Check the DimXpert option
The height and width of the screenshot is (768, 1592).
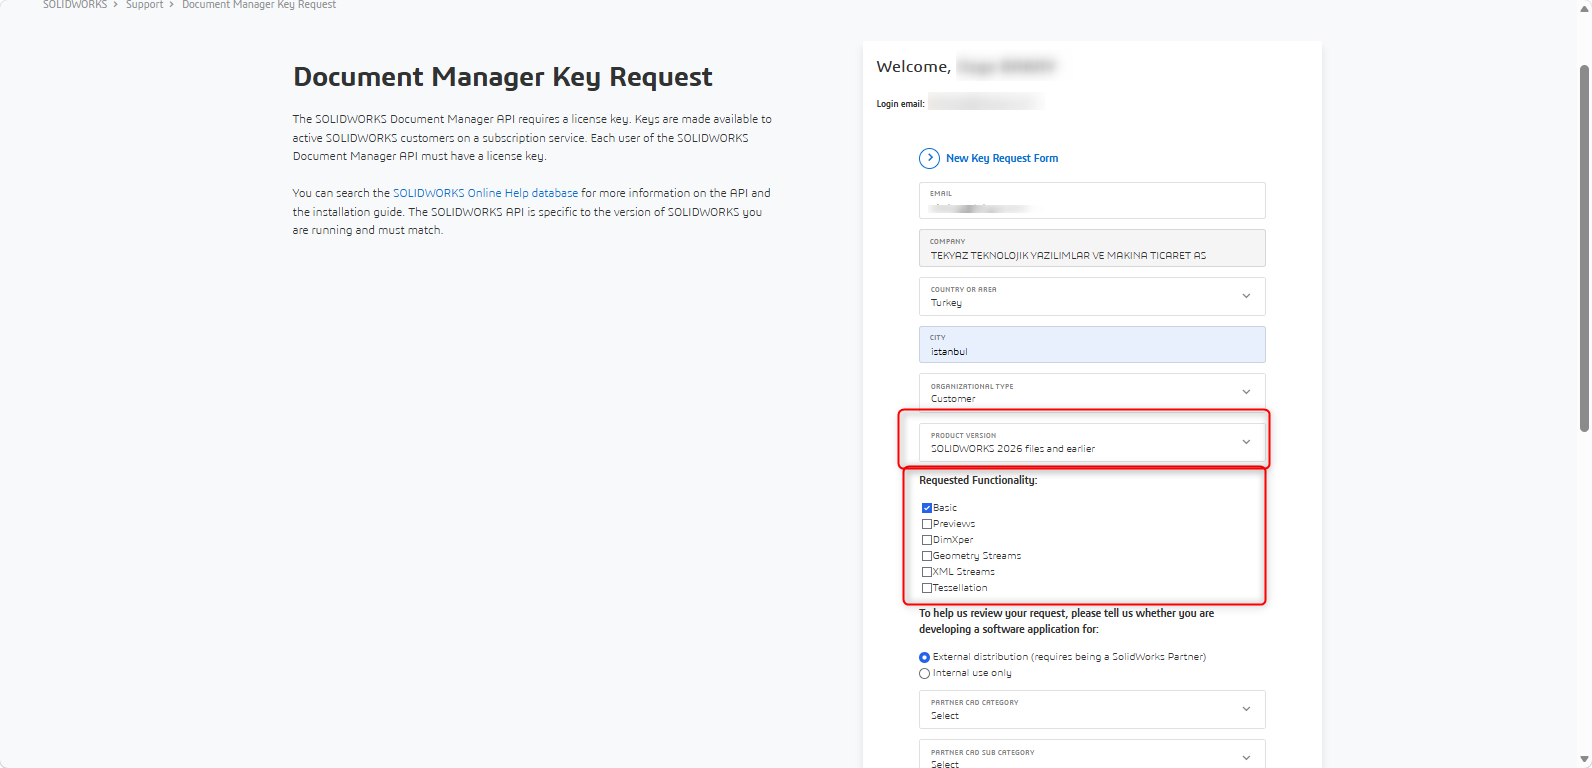coord(927,540)
